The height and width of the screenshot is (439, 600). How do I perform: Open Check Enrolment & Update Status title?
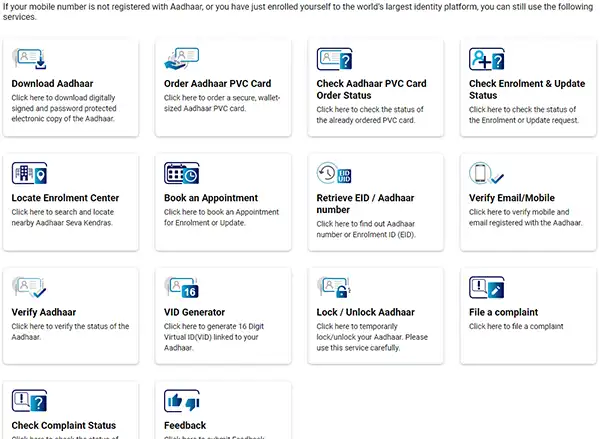pyautogui.click(x=527, y=89)
